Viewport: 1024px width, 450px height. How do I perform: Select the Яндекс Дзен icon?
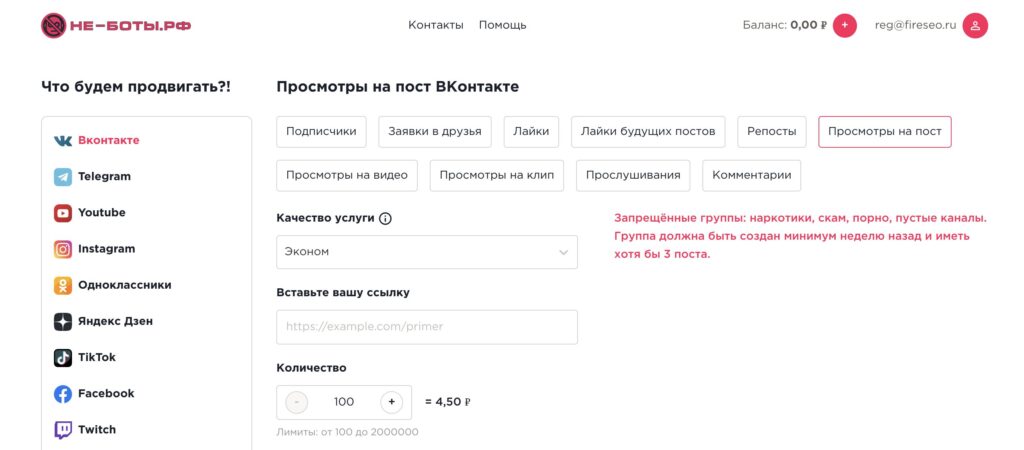tap(63, 322)
